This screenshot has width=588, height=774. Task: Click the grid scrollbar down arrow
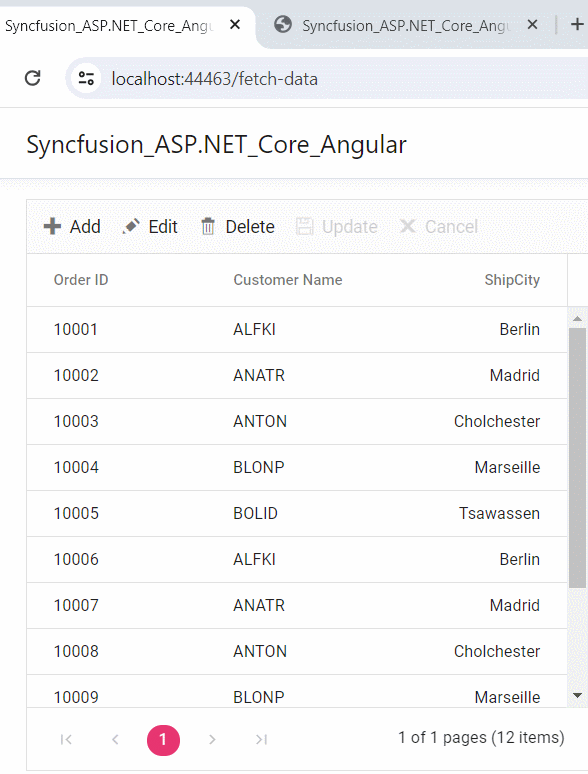577,696
